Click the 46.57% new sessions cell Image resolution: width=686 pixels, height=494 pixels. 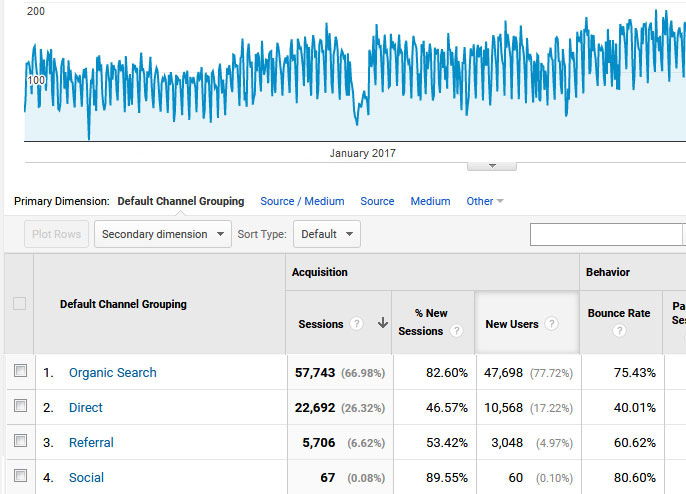[x=447, y=408]
